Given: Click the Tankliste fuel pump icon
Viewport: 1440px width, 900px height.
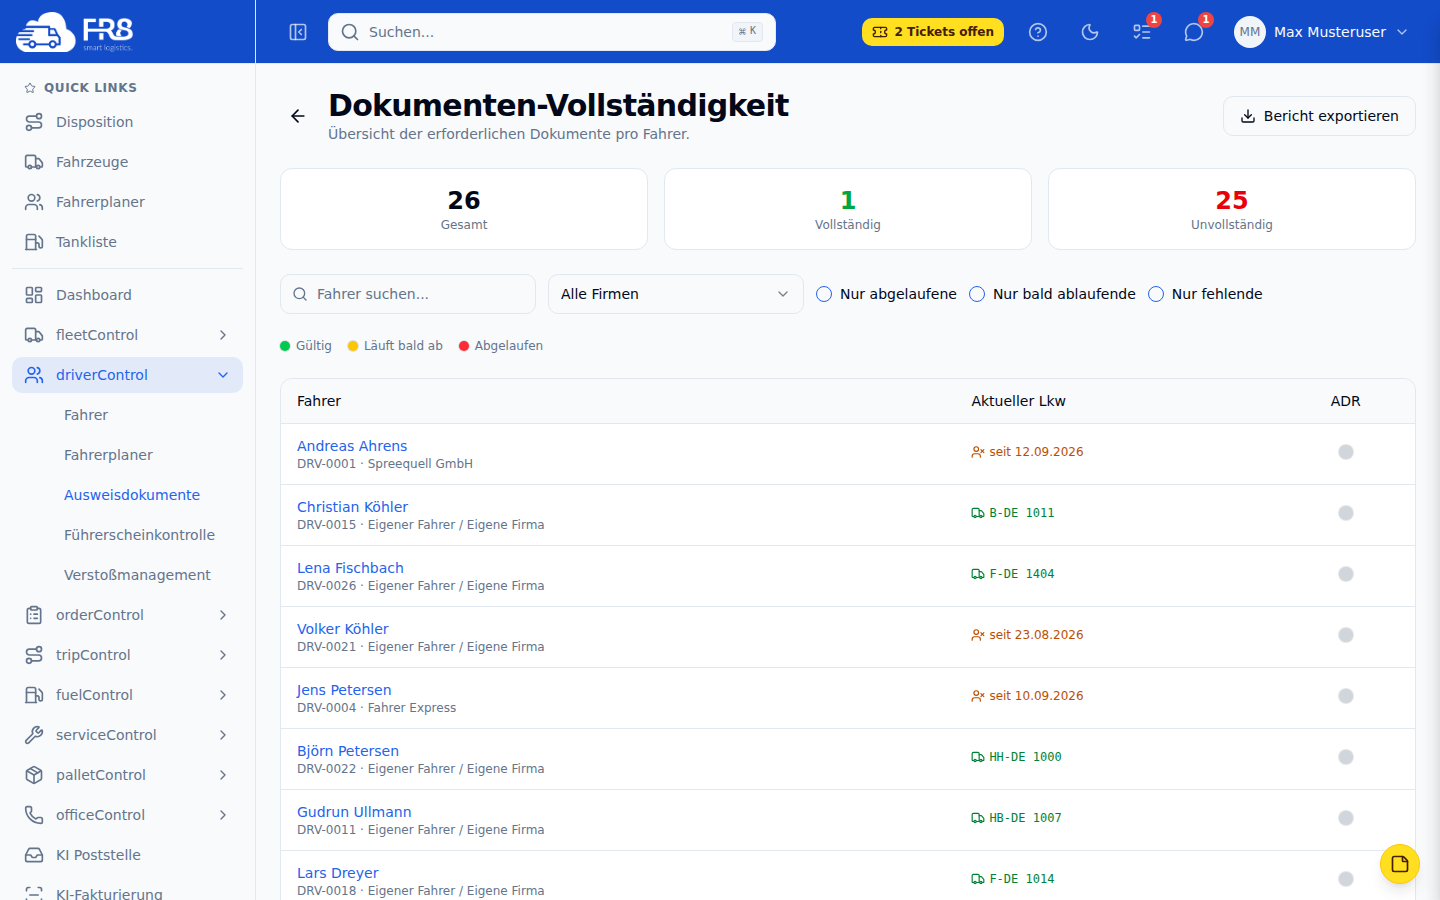Looking at the screenshot, I should coord(34,242).
